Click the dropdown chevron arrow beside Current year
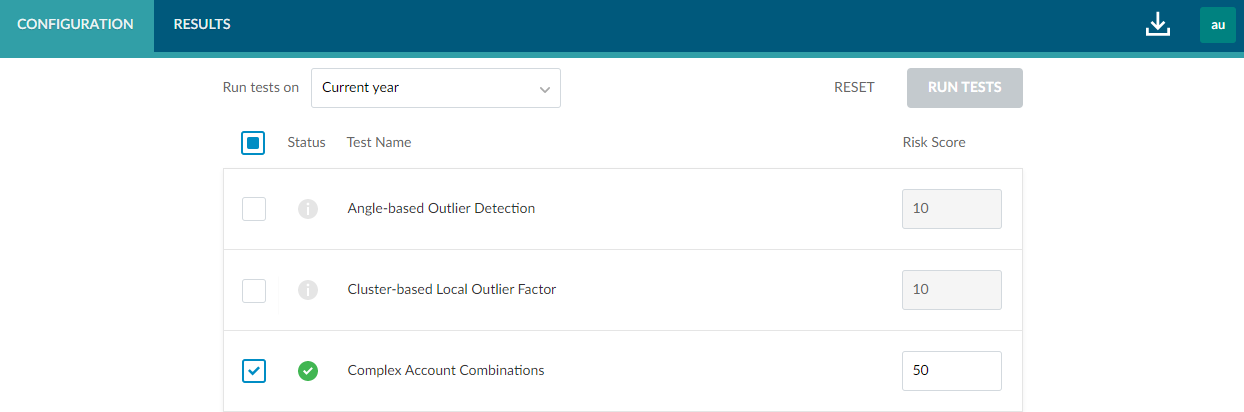Screen dimensions: 1244x412 [x=545, y=89]
